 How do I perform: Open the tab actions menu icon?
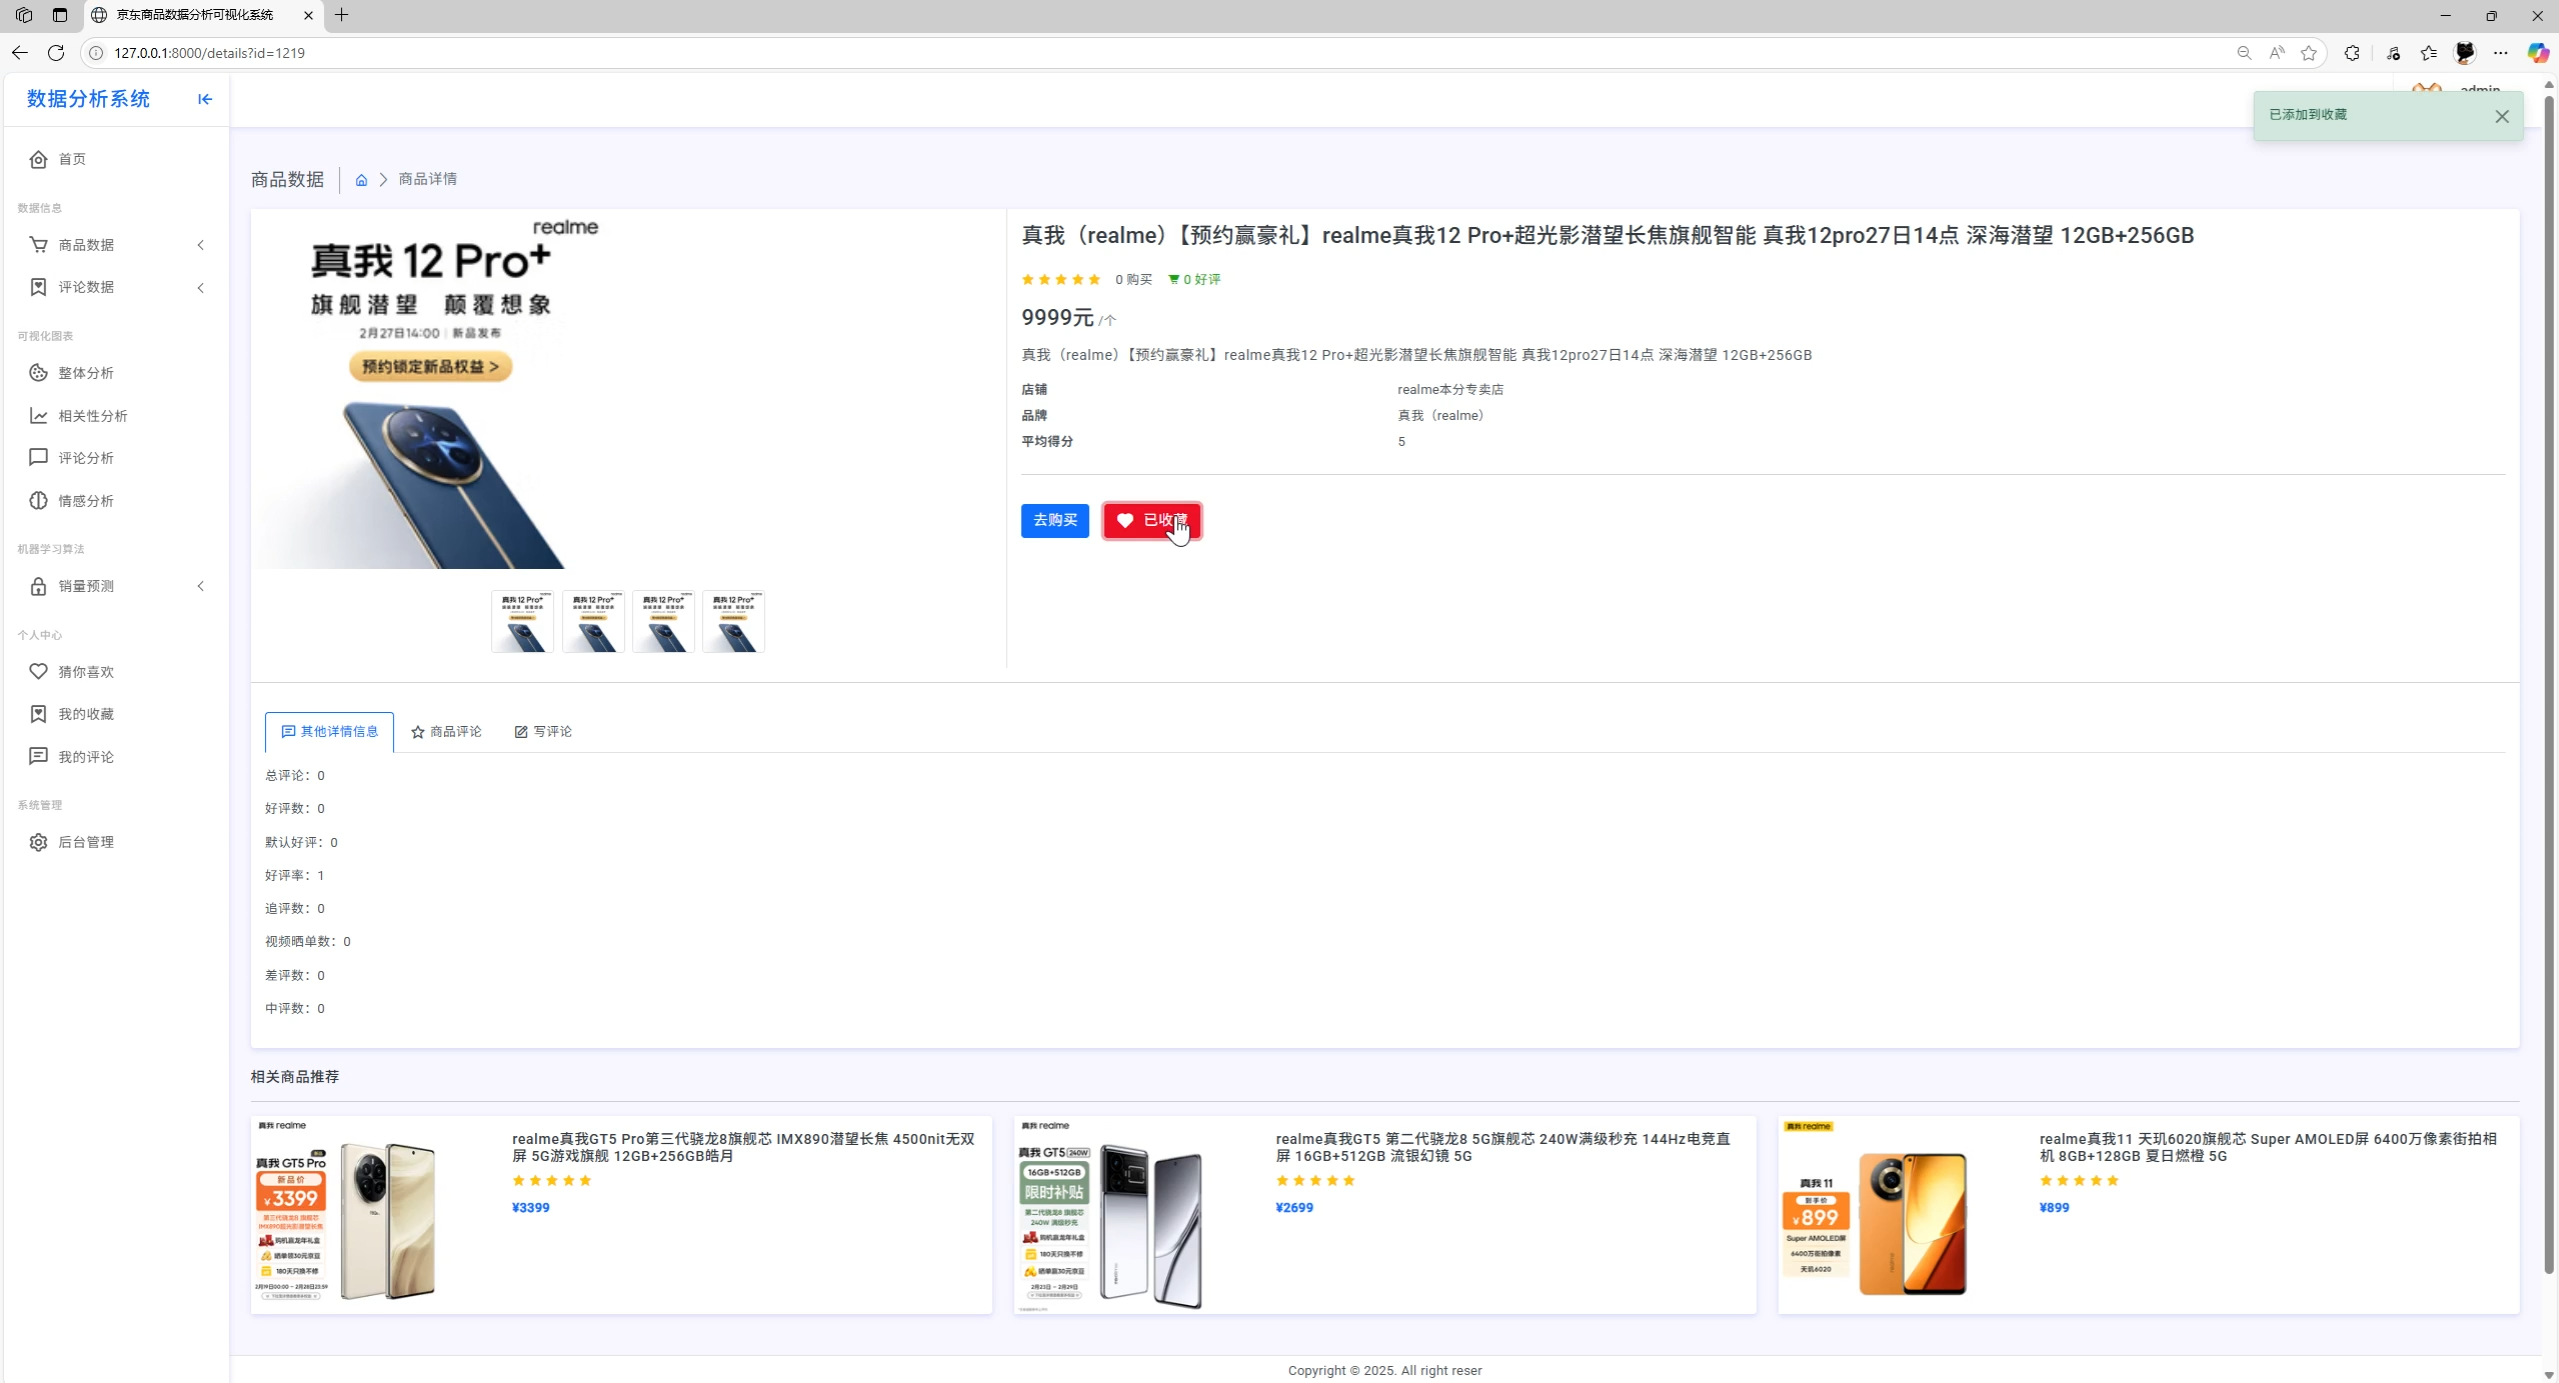point(60,15)
